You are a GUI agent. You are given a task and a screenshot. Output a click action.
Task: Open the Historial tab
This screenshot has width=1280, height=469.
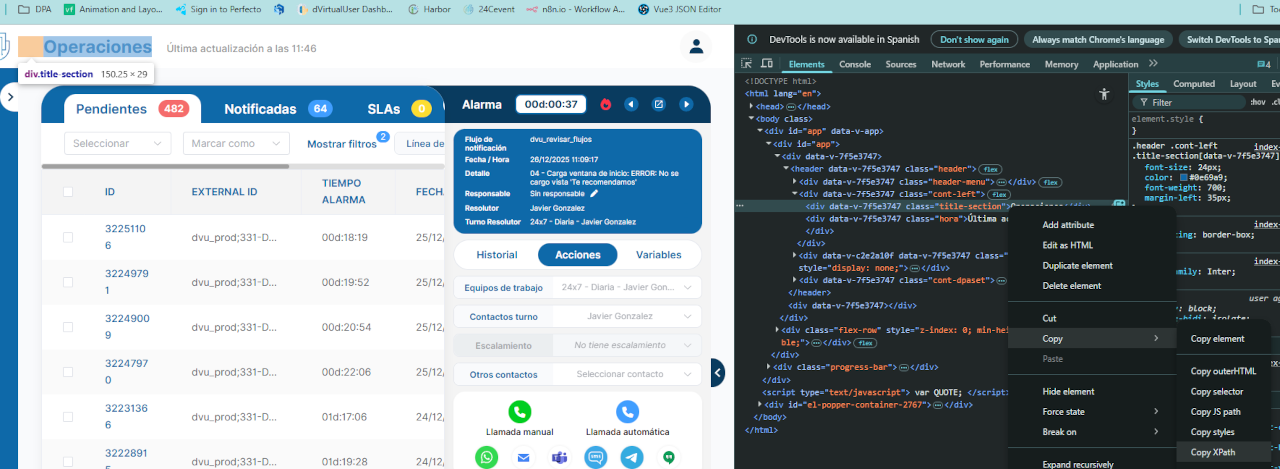(497, 255)
